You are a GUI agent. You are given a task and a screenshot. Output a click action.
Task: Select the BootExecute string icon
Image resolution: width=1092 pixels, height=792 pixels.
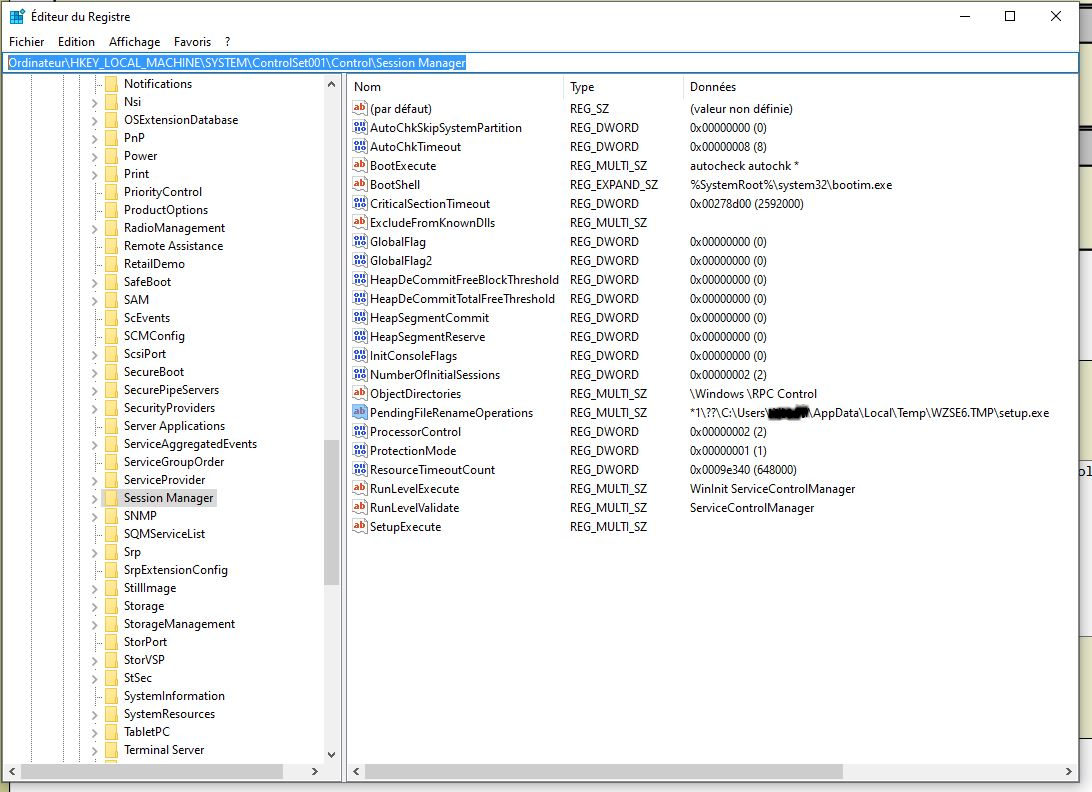coord(359,165)
